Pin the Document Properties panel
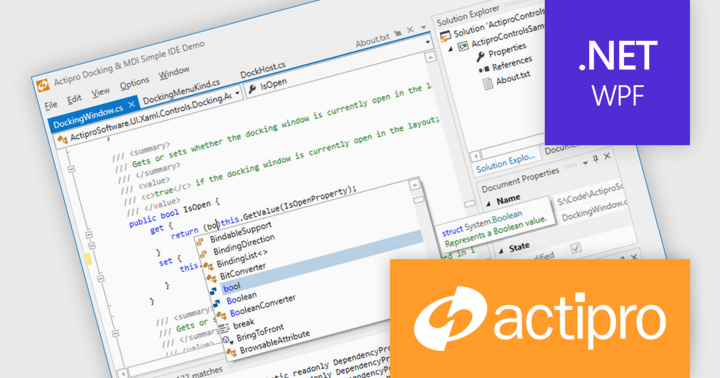This screenshot has height=378, width=720. pos(596,159)
